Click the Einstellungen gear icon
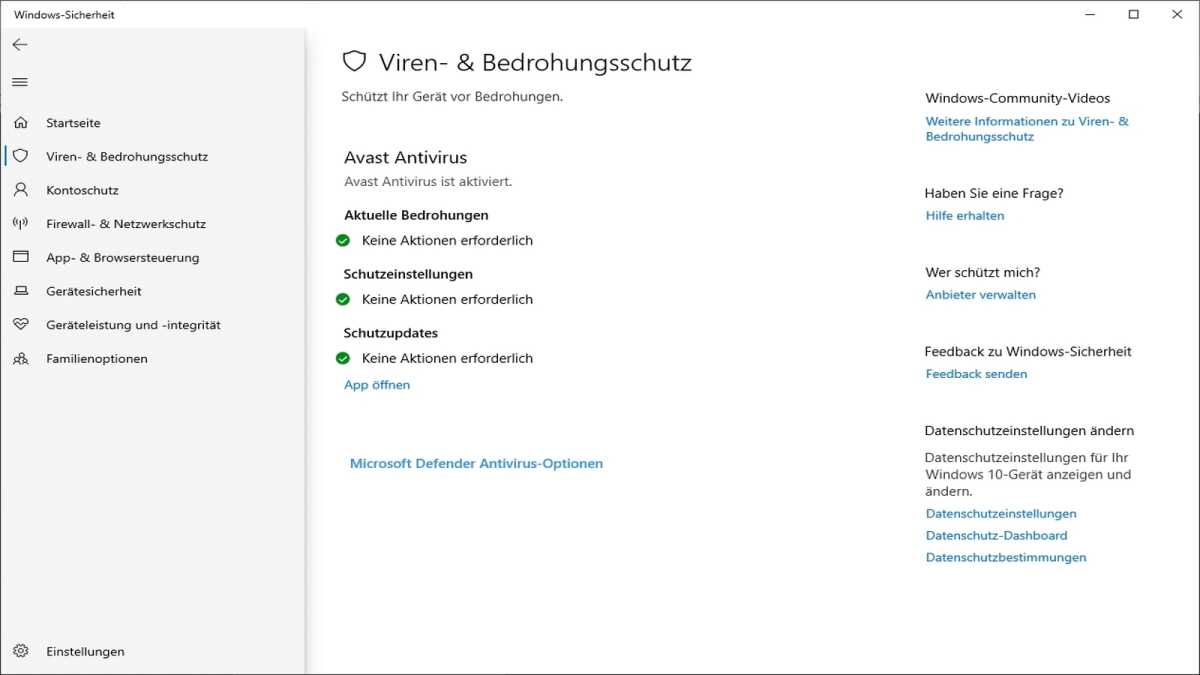This screenshot has height=675, width=1200. pyautogui.click(x=21, y=651)
